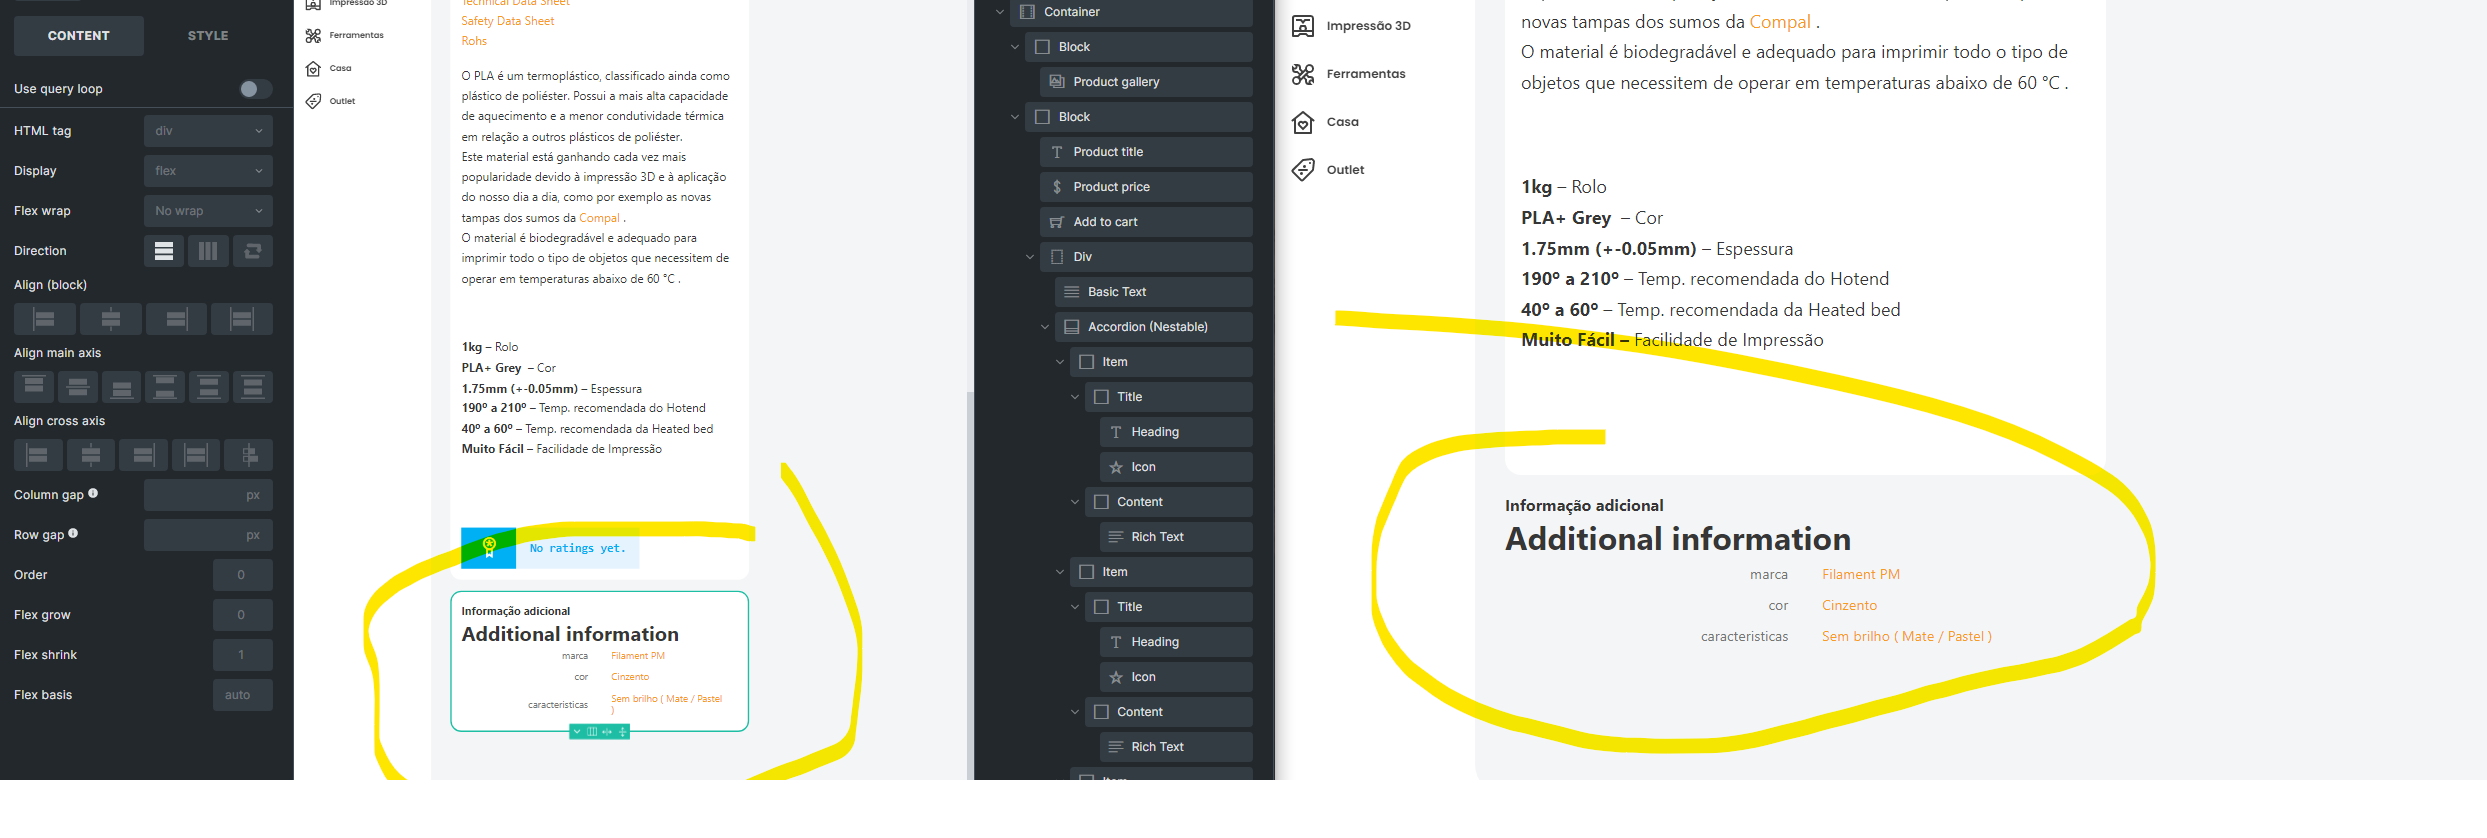Click columns icon on selected element's green toolbar

(x=592, y=732)
